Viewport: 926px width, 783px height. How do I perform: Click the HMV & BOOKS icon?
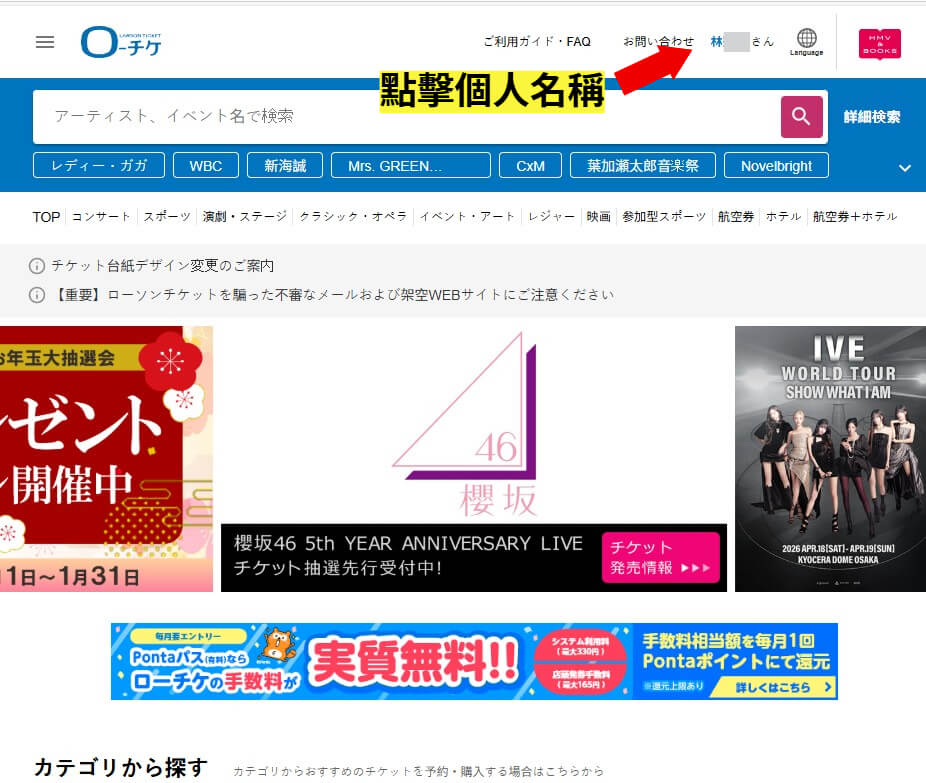879,43
